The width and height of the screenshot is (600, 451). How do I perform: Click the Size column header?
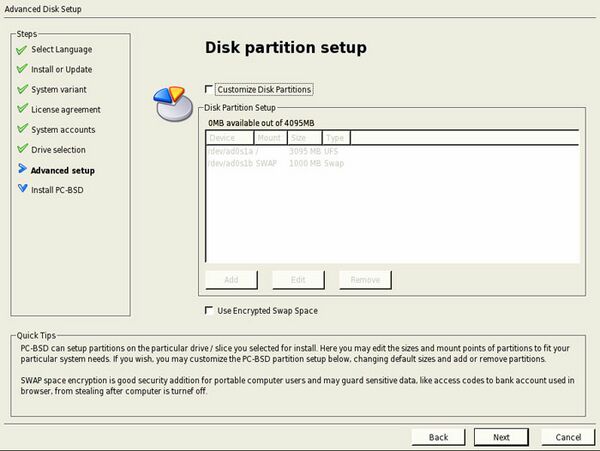tap(304, 138)
